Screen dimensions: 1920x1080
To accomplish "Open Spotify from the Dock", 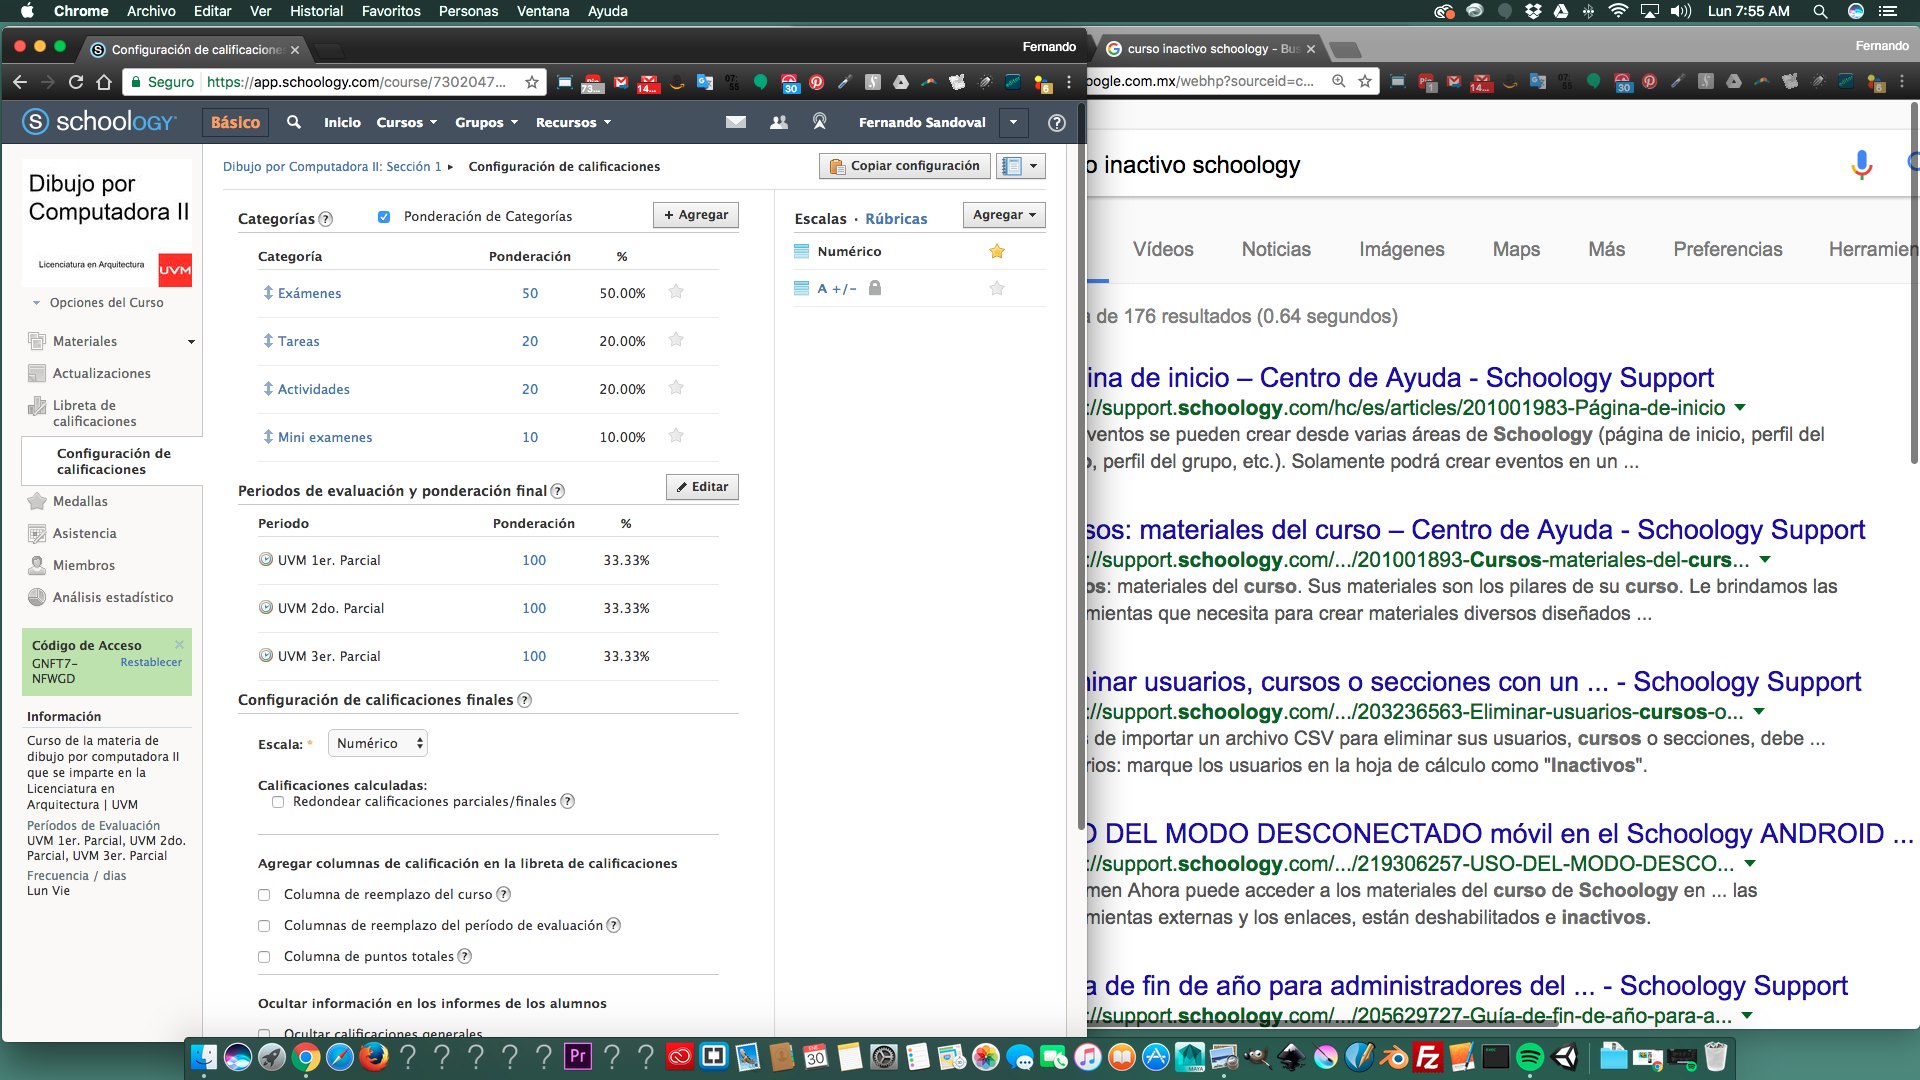I will point(1530,1057).
